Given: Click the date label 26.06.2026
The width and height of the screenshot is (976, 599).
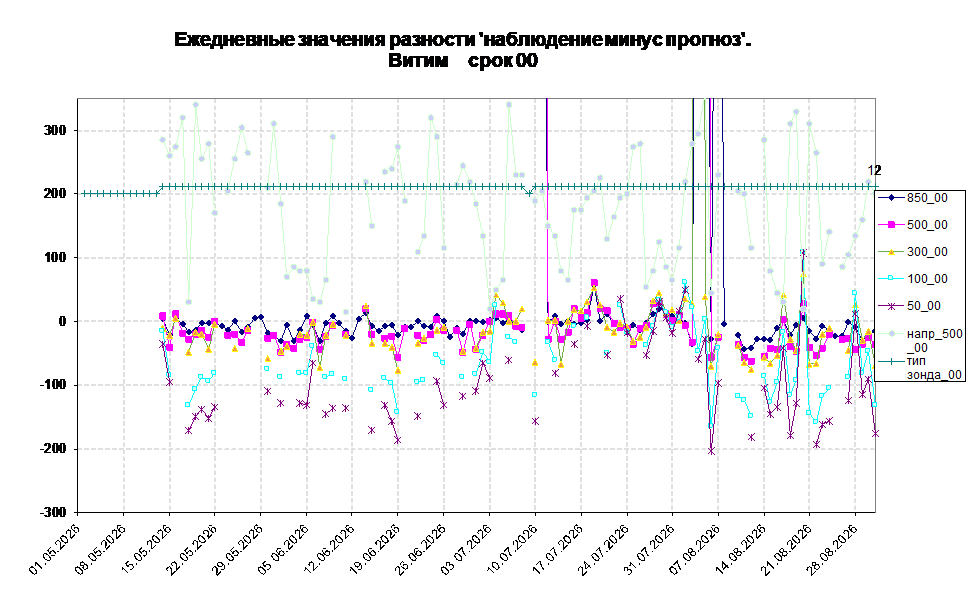Looking at the screenshot, I should click(421, 549).
